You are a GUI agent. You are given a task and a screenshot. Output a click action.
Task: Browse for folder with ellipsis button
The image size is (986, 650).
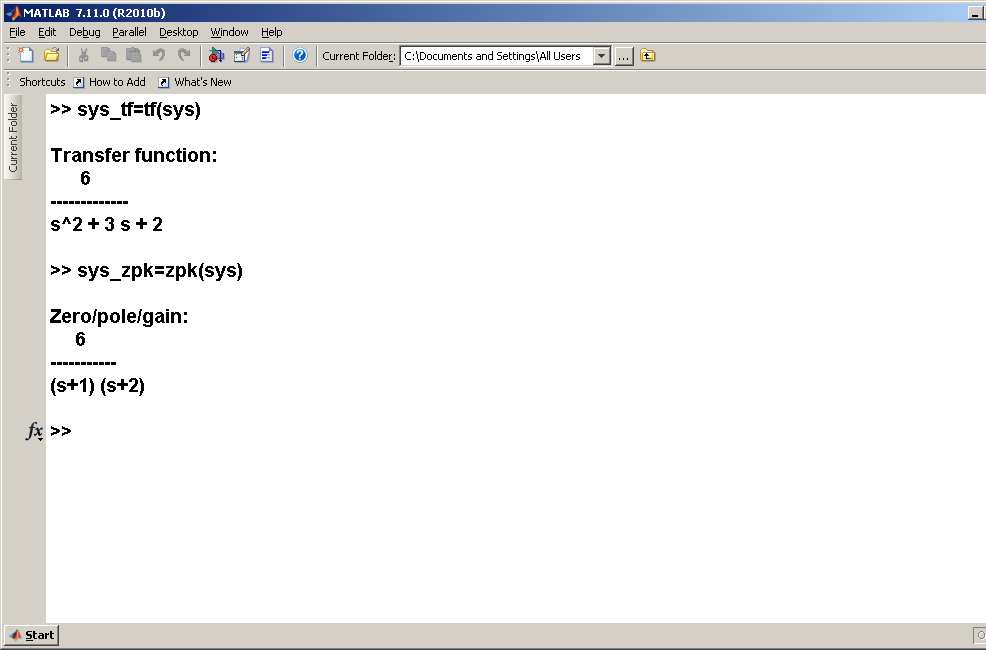point(623,56)
